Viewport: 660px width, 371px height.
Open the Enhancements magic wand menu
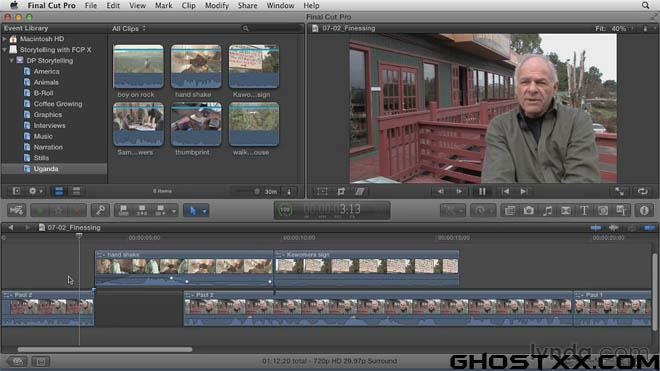click(x=452, y=210)
